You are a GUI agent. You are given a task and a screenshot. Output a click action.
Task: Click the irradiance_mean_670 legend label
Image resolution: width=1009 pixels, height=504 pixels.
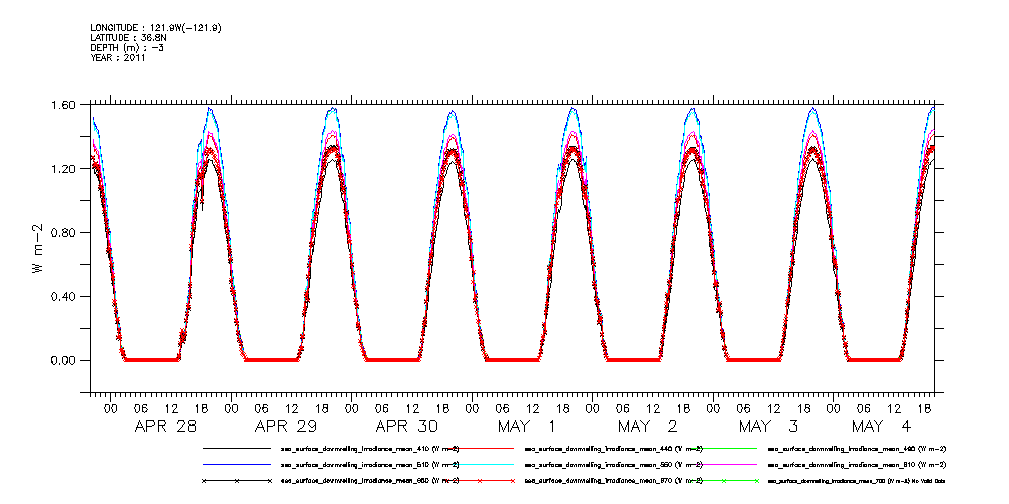[x=614, y=481]
